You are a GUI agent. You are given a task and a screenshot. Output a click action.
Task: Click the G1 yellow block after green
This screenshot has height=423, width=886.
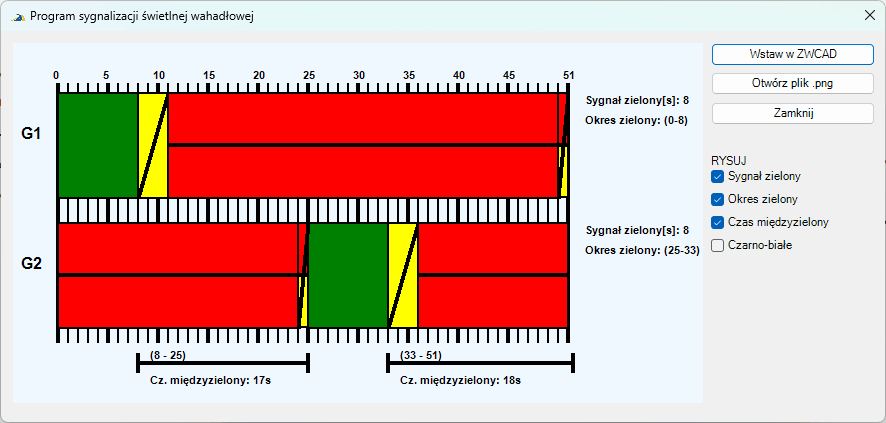tap(153, 145)
